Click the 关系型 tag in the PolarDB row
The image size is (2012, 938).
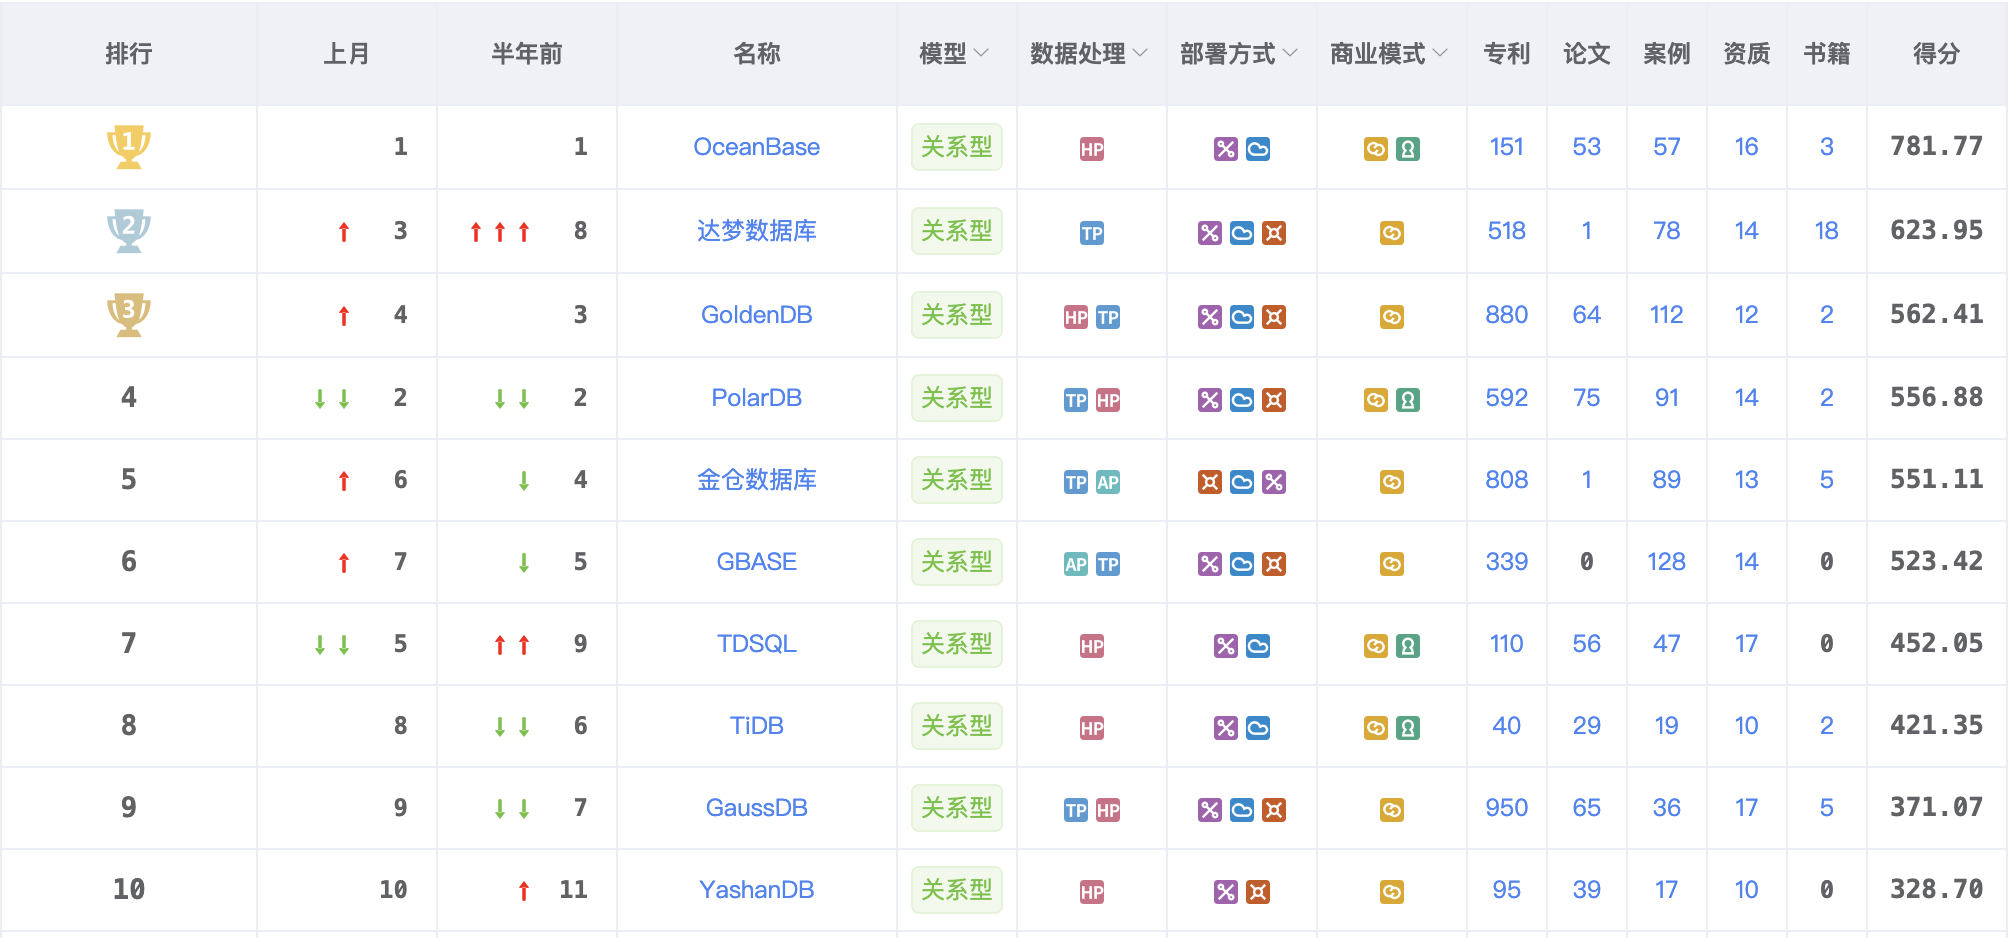956,398
